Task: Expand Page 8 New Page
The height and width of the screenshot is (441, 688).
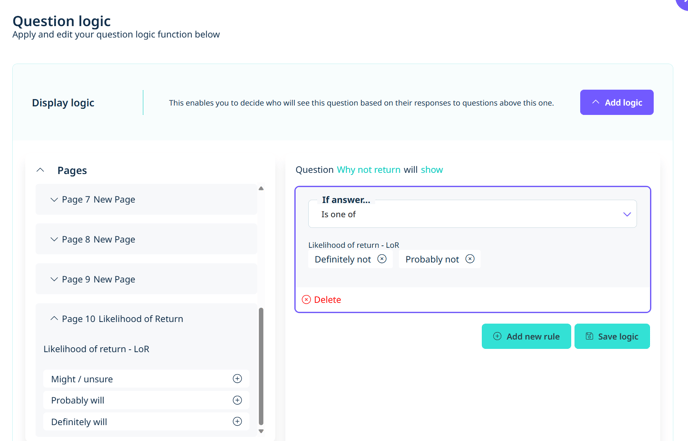Action: (54, 240)
